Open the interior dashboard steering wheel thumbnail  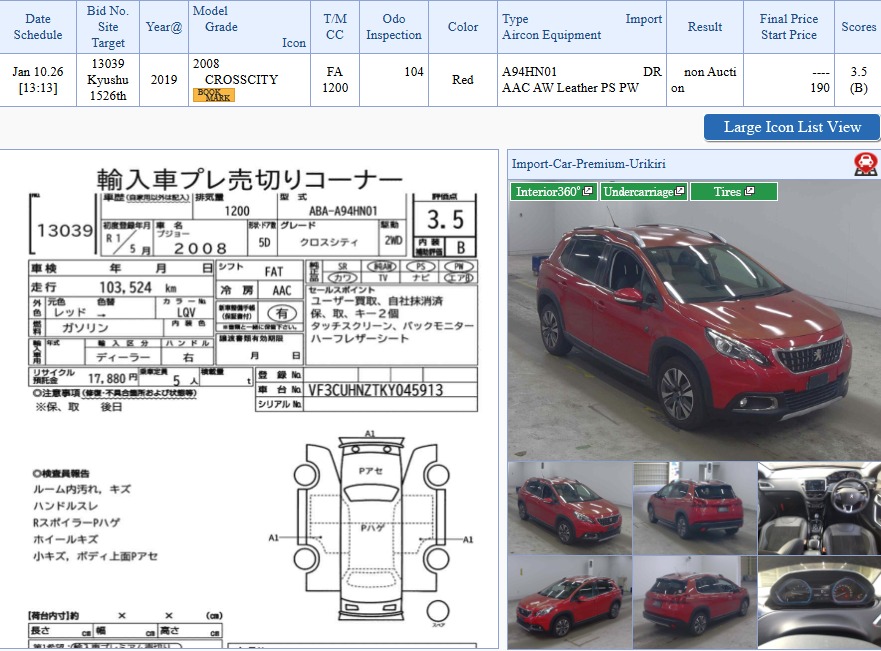coord(819,508)
